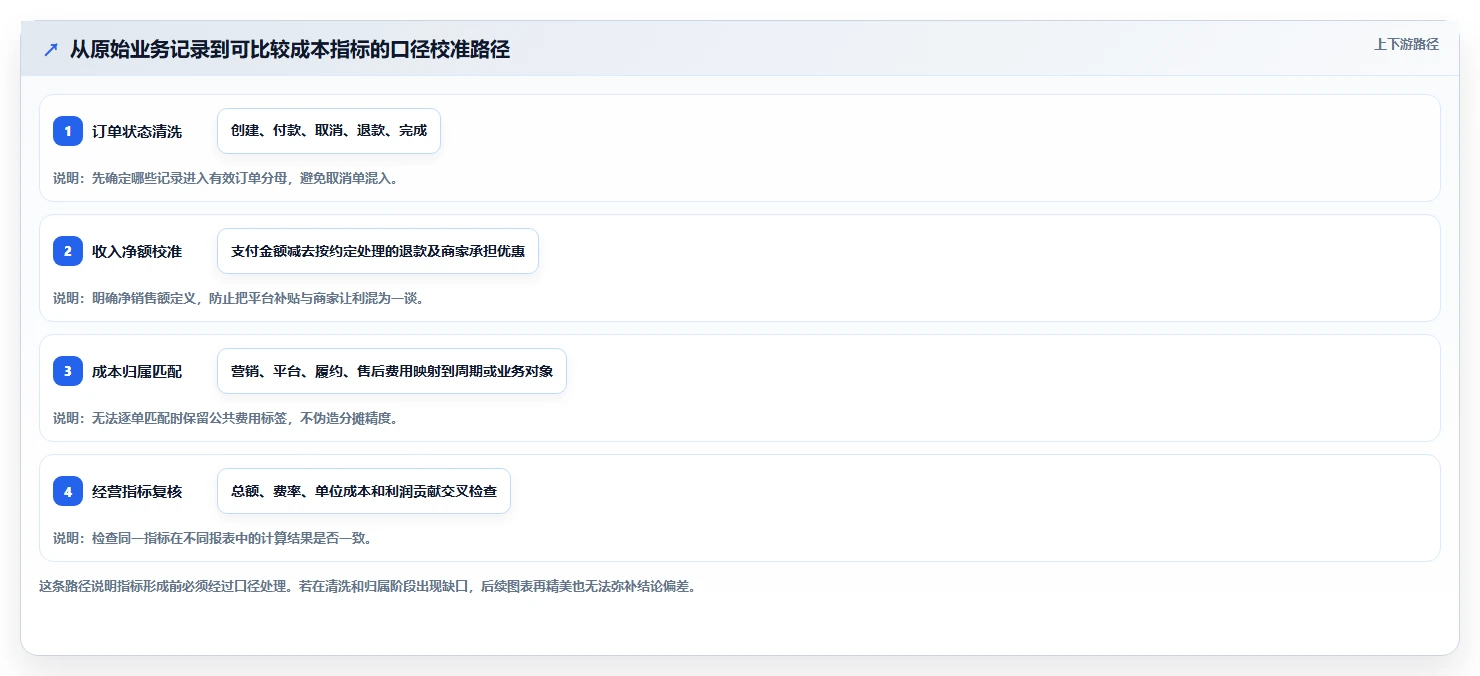1480x676 pixels.
Task: Click the 收入净额校准 step title
Action: [x=137, y=251]
